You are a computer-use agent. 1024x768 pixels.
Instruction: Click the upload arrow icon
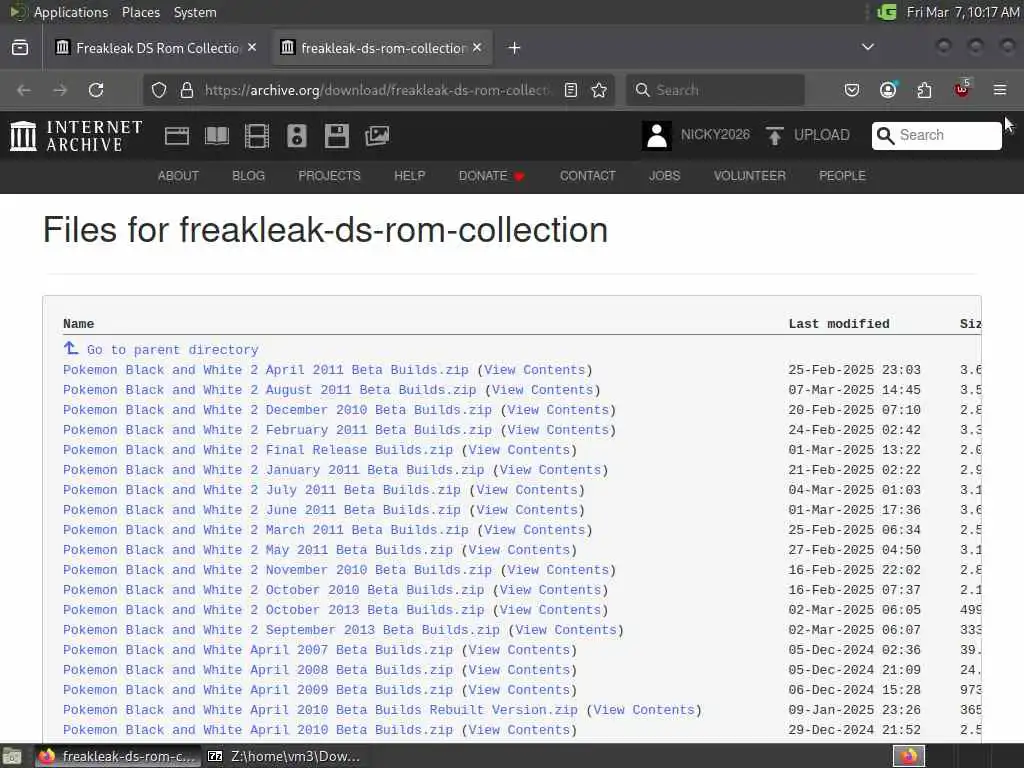pos(775,136)
